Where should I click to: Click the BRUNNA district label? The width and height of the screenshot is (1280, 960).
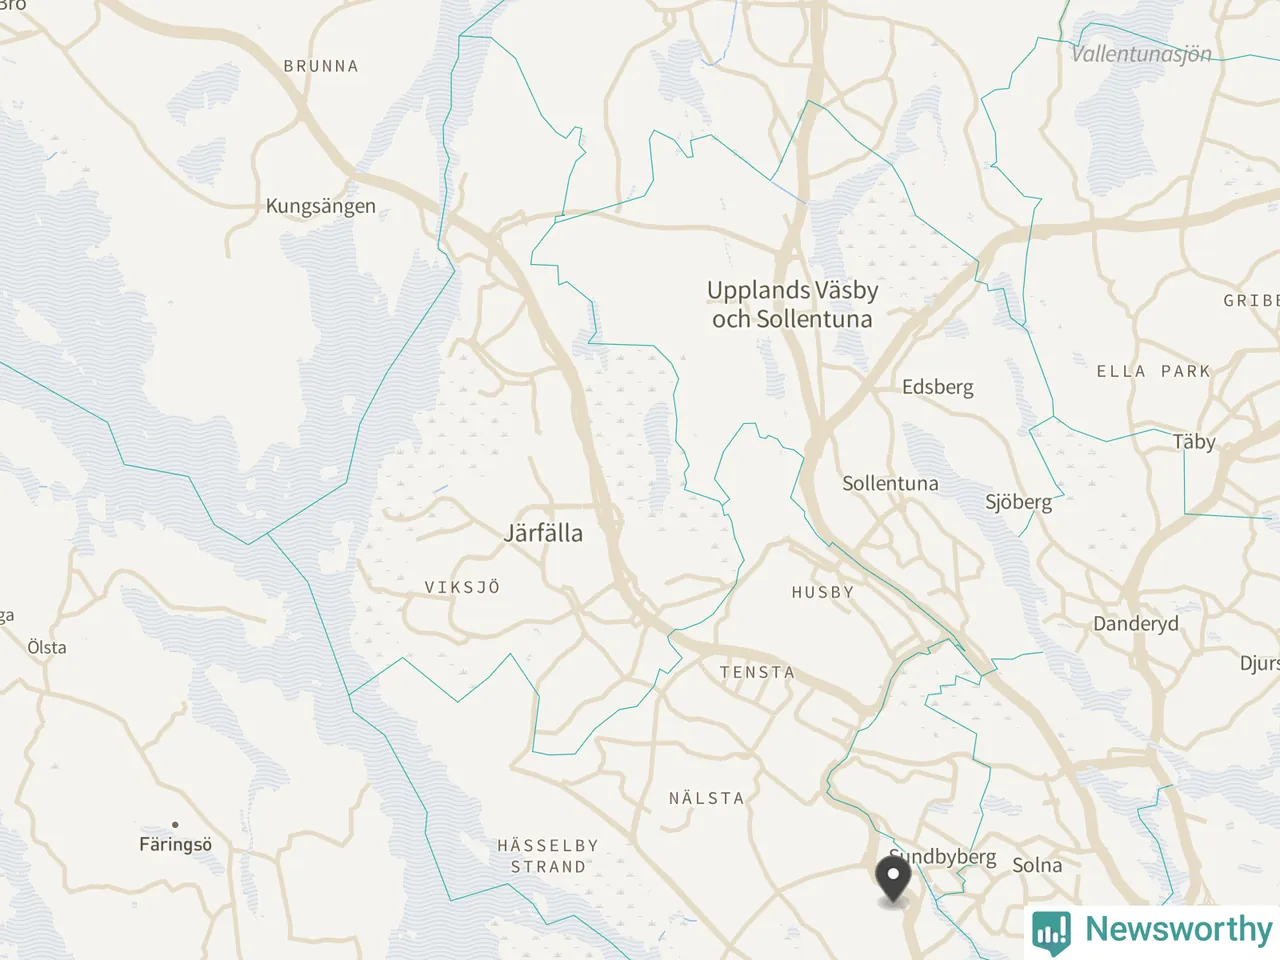pos(321,66)
